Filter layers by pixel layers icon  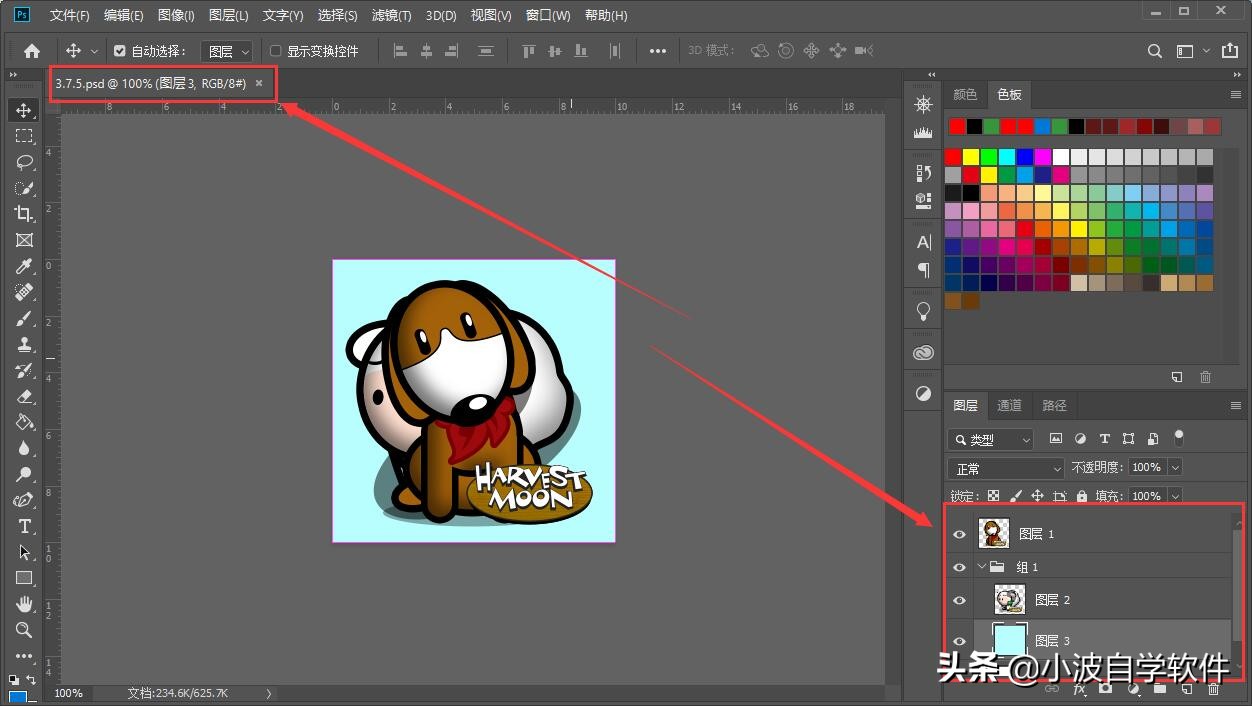pyautogui.click(x=1055, y=439)
